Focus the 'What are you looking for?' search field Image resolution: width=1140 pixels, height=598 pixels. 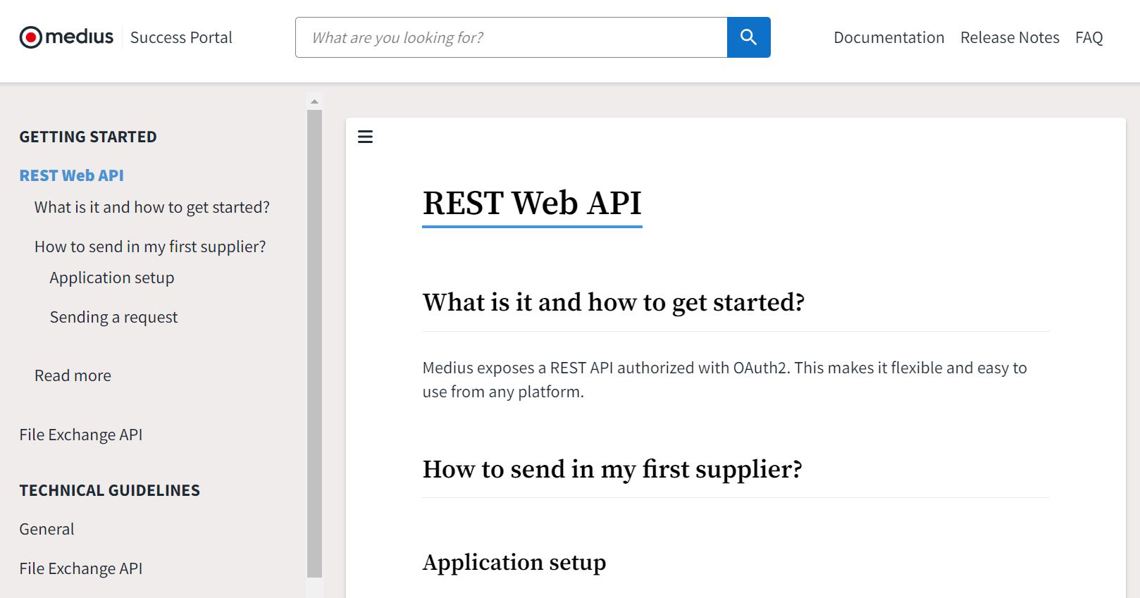coord(510,38)
